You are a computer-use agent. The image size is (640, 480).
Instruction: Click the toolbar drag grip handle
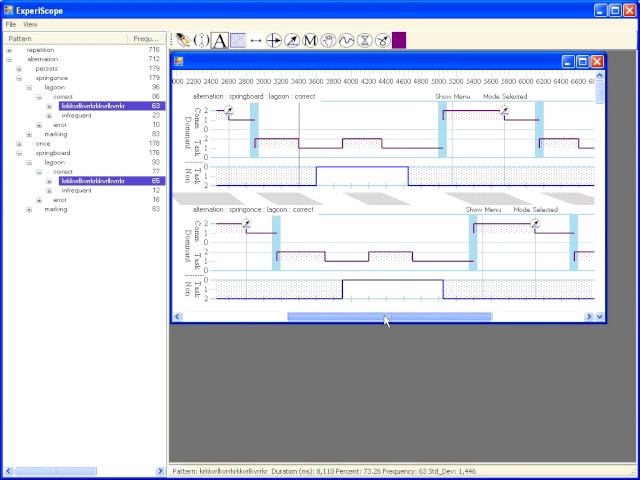click(x=172, y=40)
